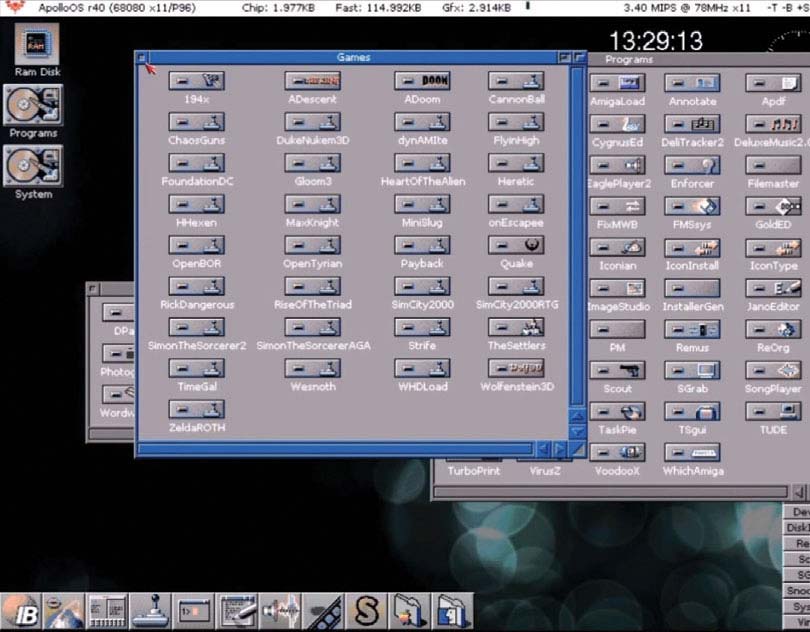Open DeliTracker2 in the Programs window
The image size is (810, 632).
692,124
